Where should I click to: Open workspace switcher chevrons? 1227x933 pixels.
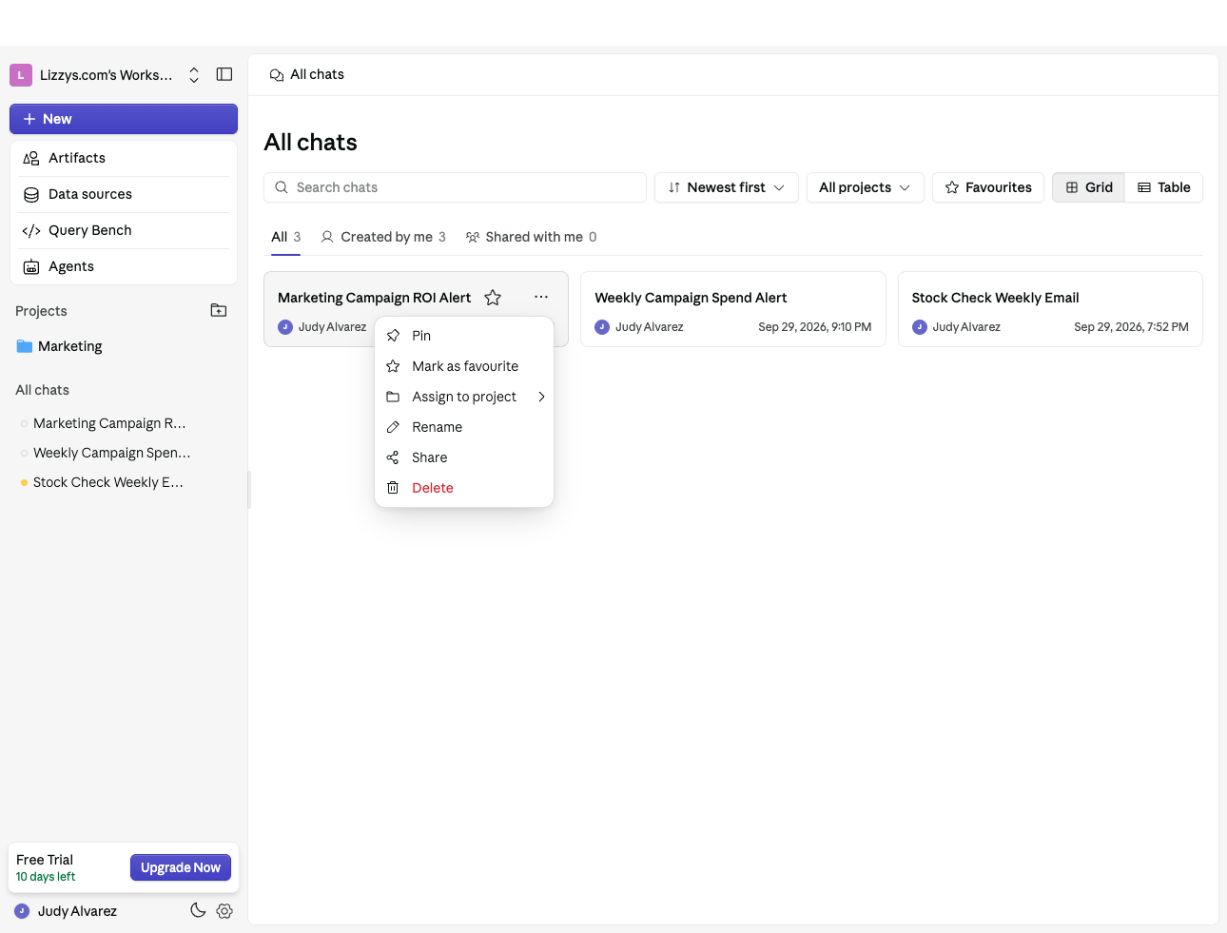194,75
